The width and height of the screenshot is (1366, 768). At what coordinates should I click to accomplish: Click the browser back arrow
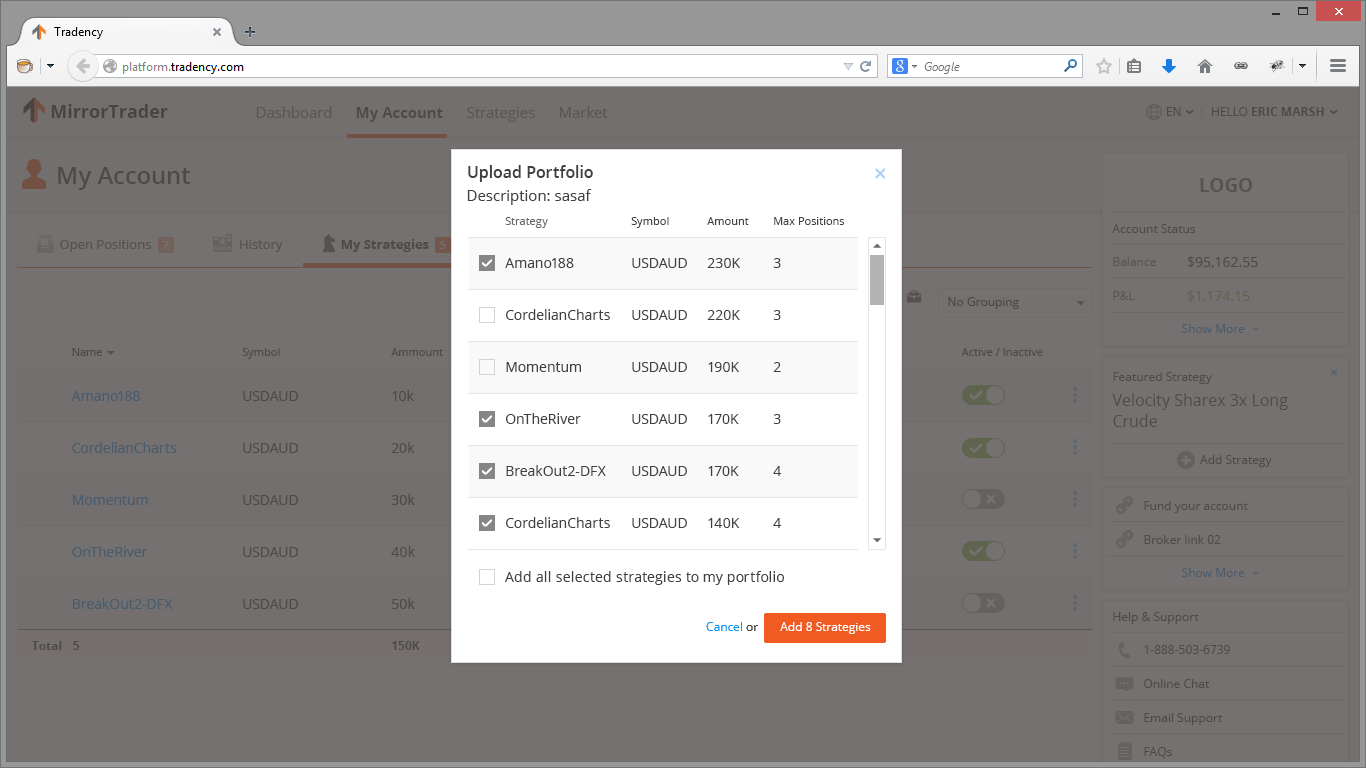coord(83,67)
